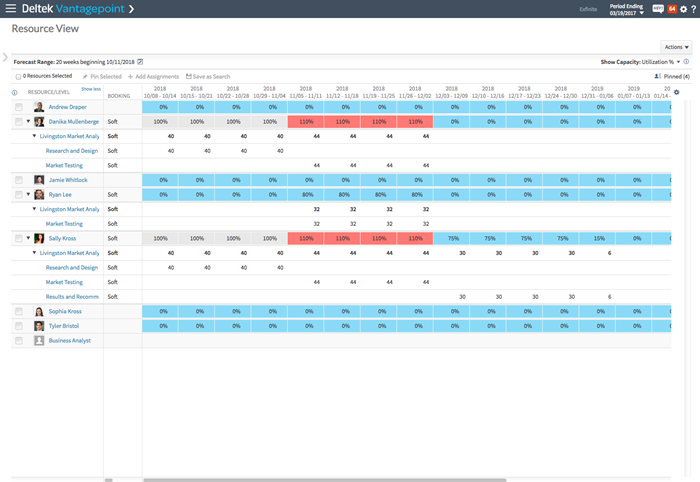Screen dimensions: 700x482
Task: Click the horizontal scrollbar at the bottom
Action: 300,480
